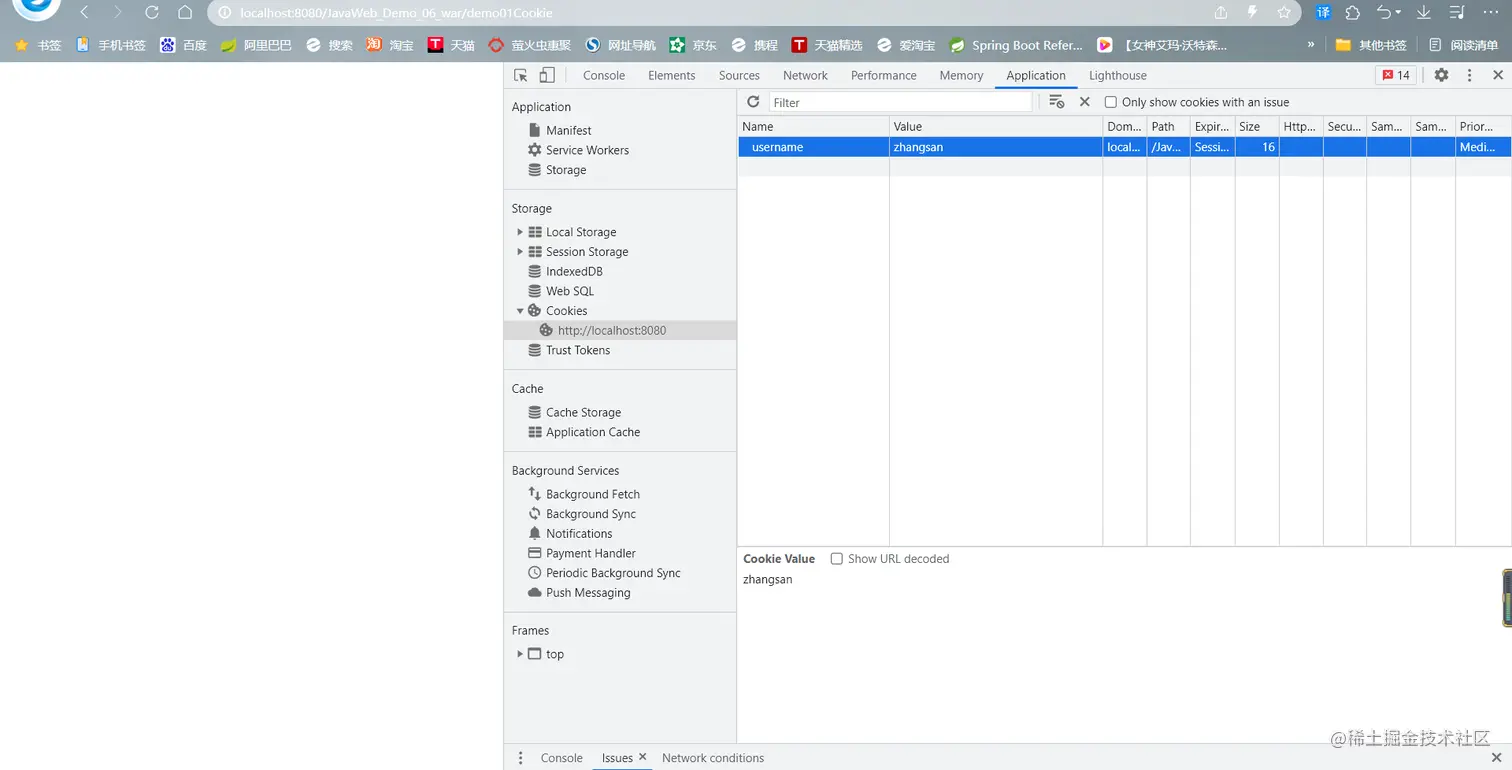Sort cookies by Path column header

click(x=1168, y=127)
